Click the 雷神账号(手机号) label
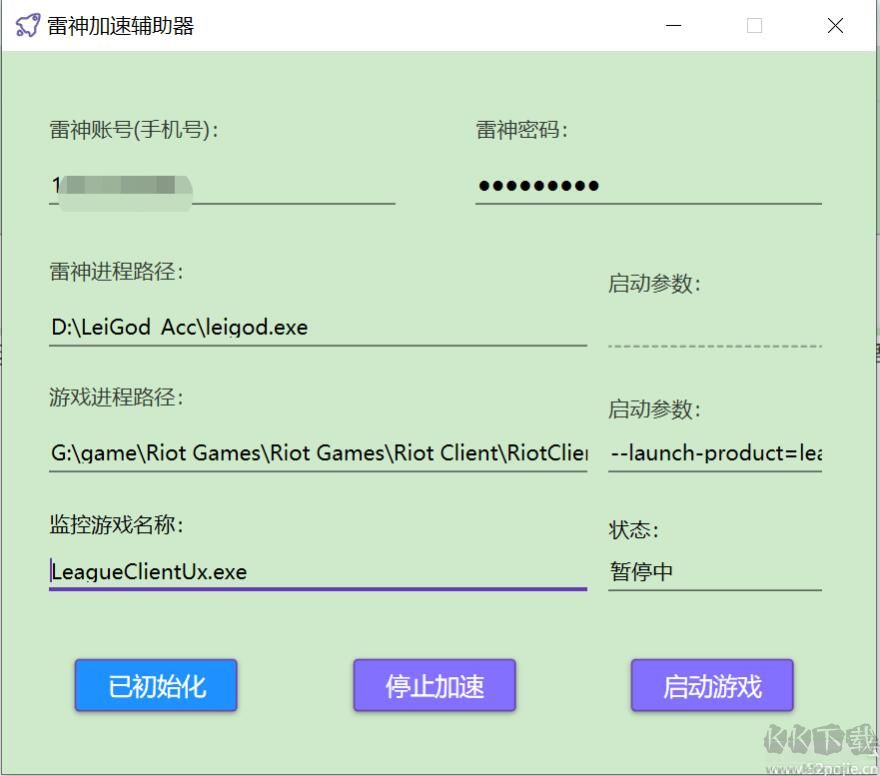 click(134, 130)
